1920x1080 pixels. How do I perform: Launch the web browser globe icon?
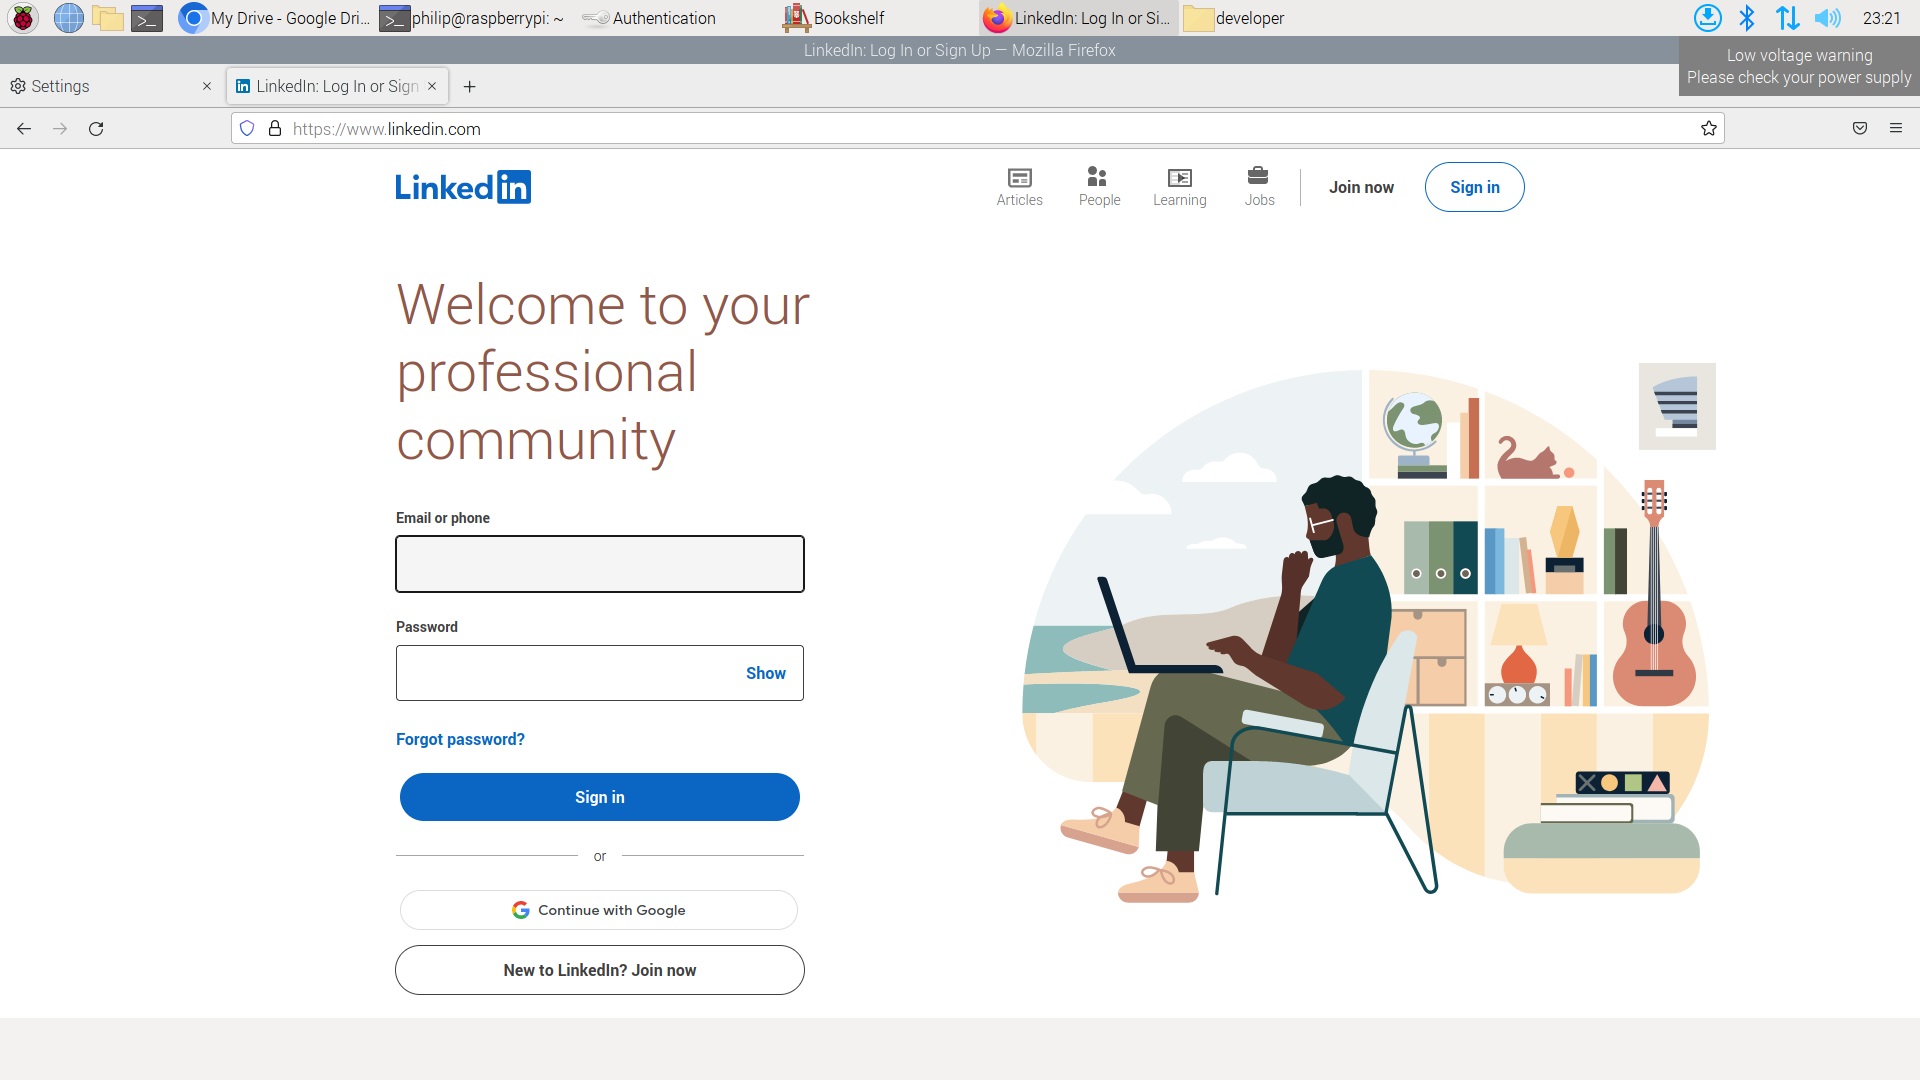[x=68, y=18]
